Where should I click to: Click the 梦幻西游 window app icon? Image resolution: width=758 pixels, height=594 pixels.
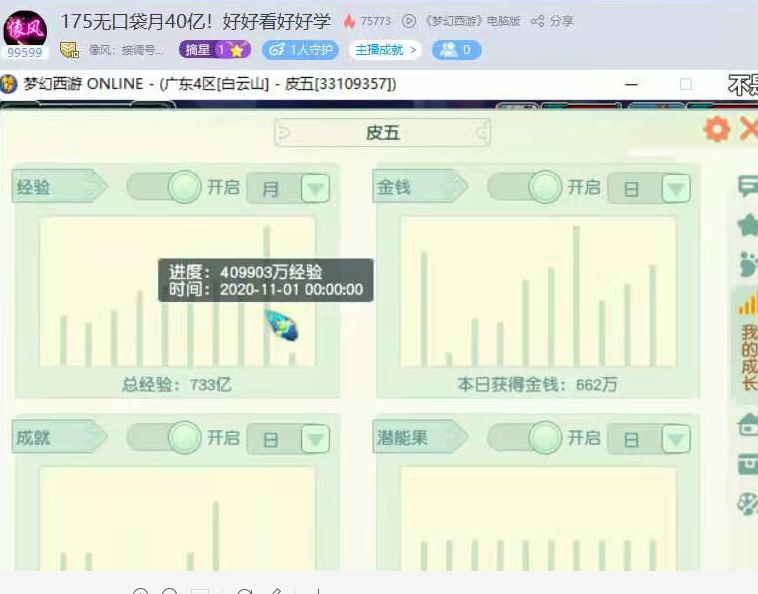(x=8, y=84)
